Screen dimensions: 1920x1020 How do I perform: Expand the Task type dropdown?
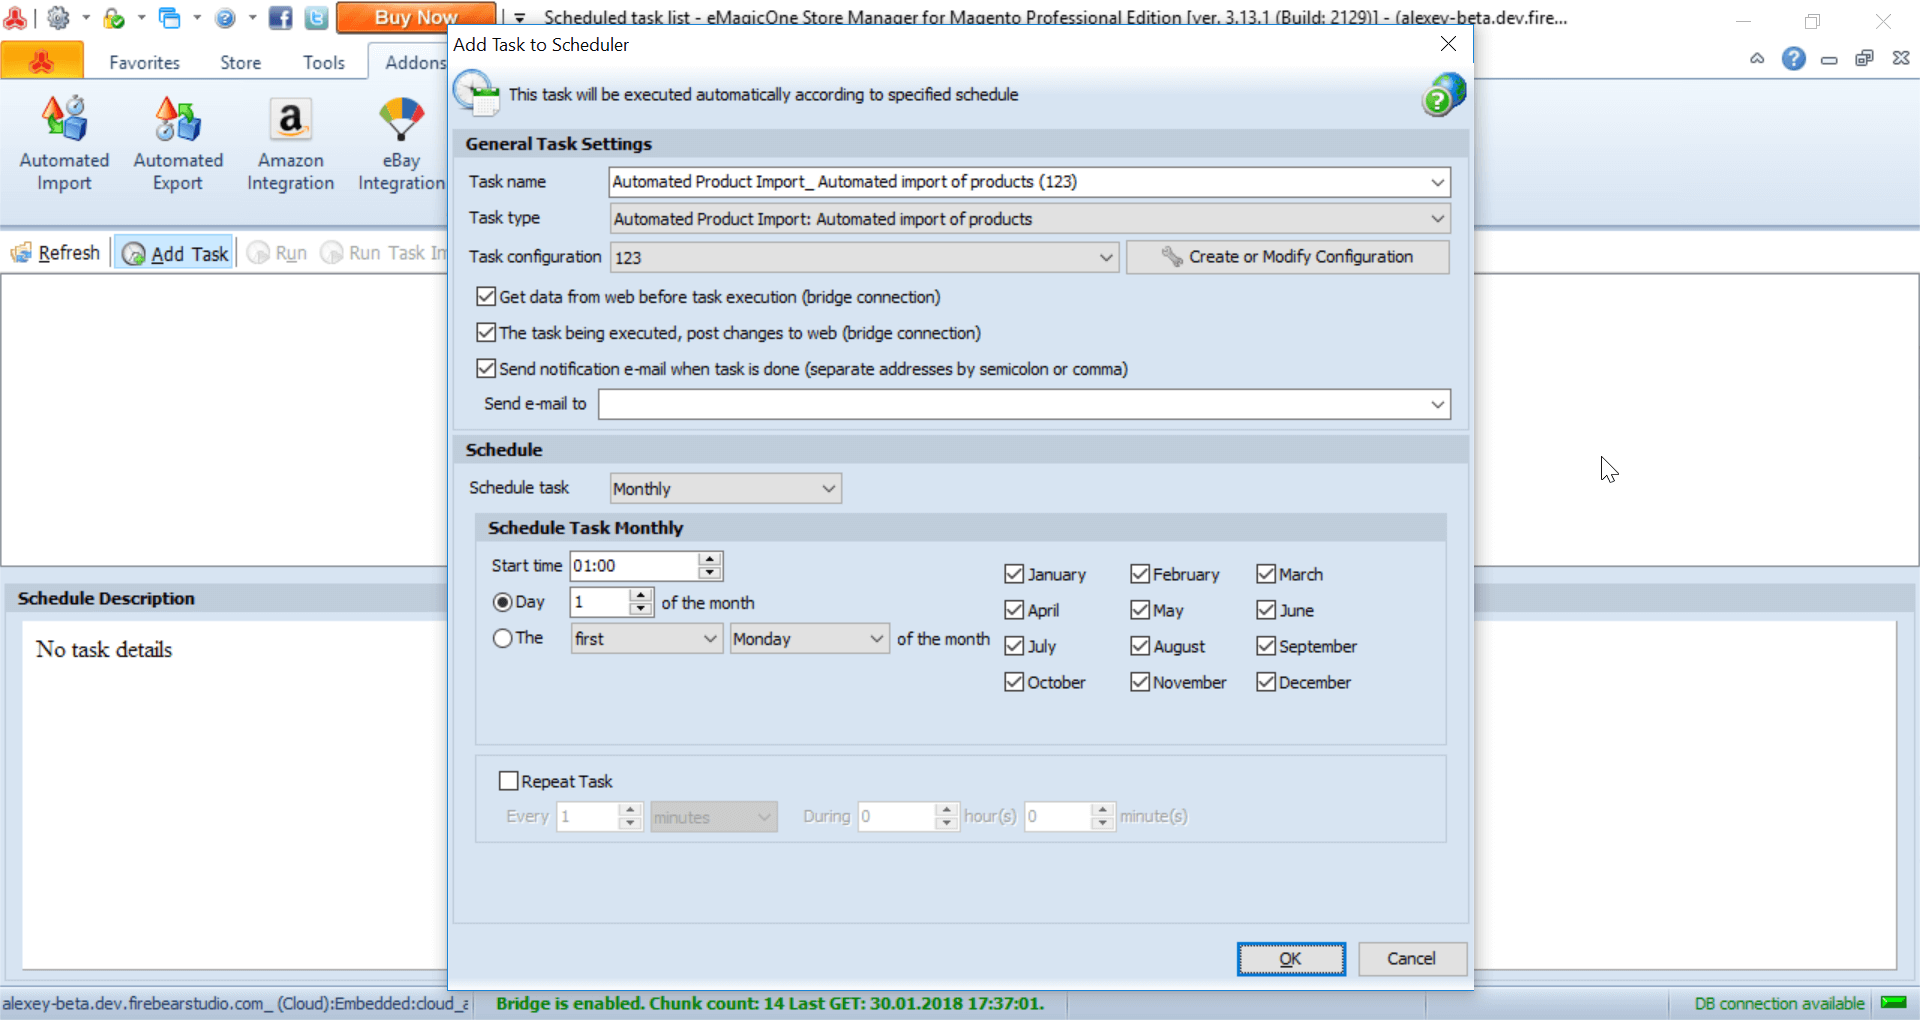coord(1437,218)
